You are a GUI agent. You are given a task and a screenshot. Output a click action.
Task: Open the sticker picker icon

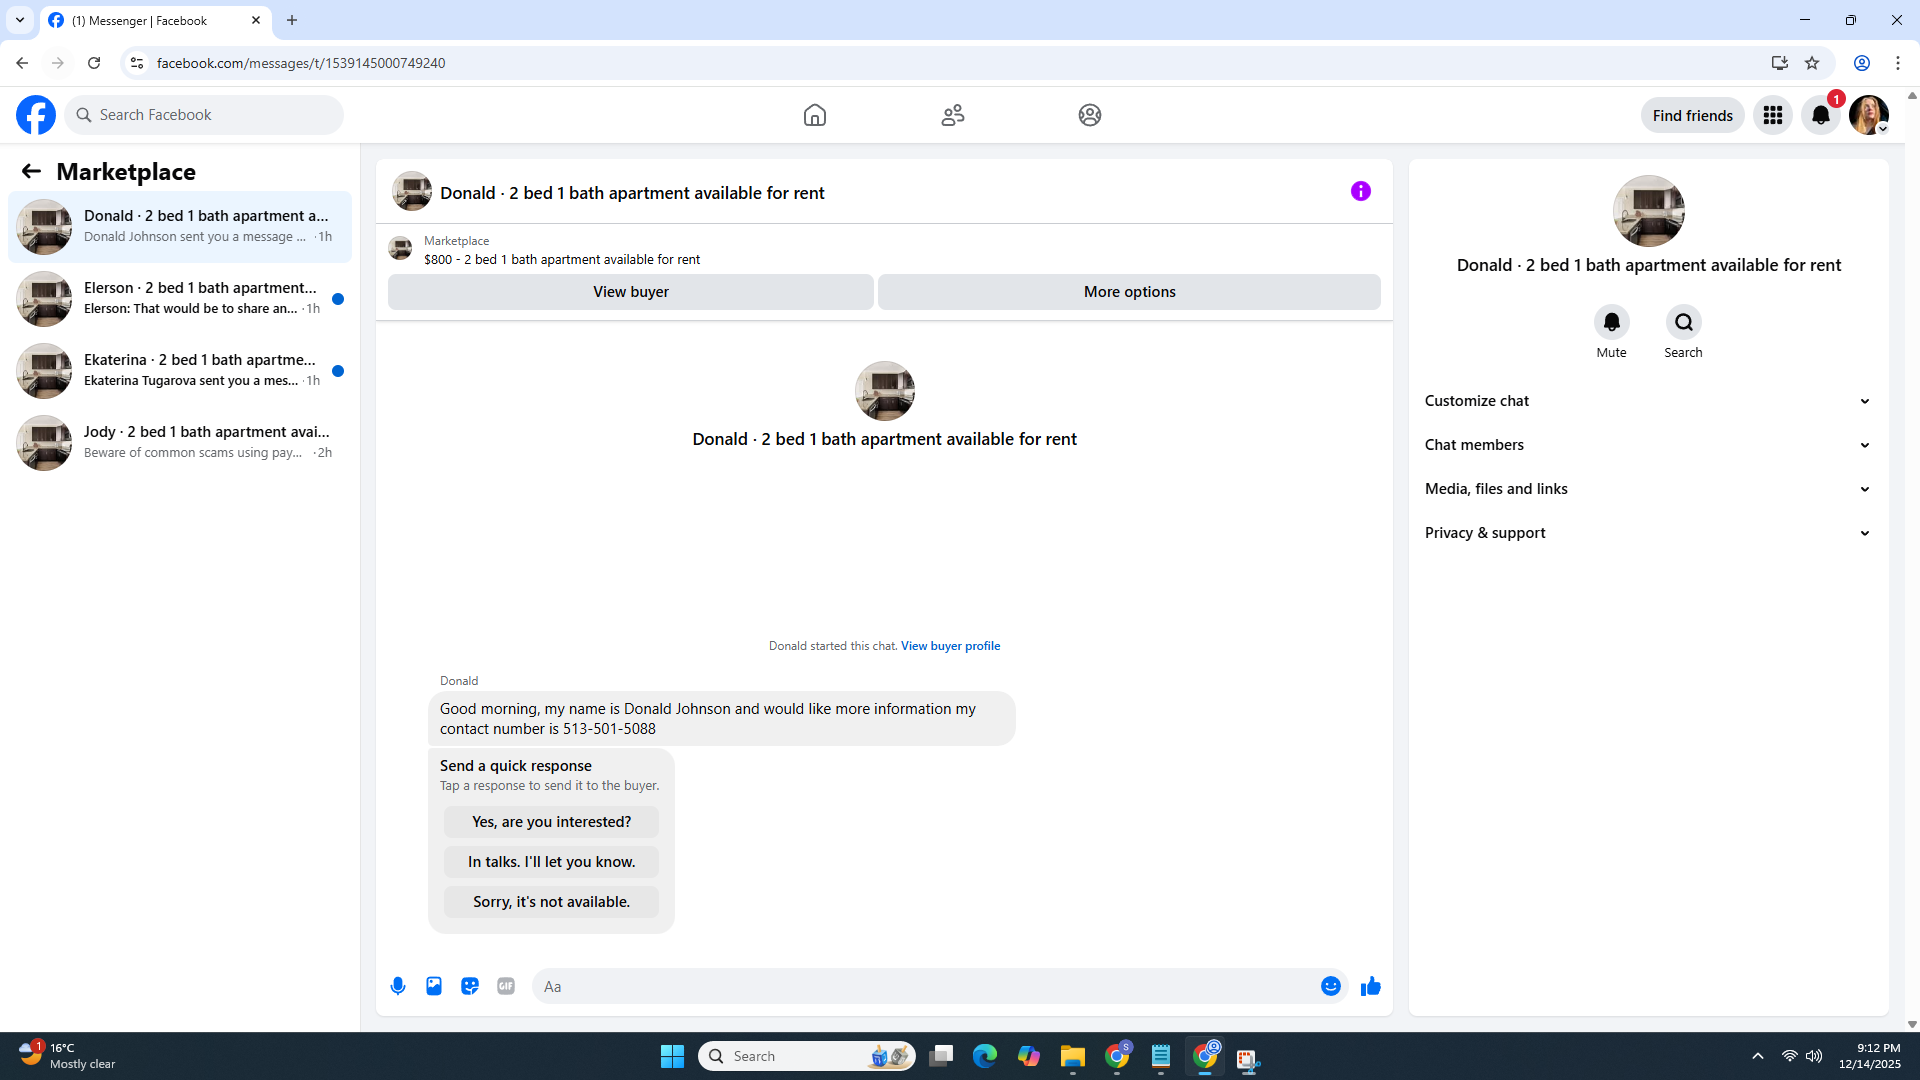point(470,986)
